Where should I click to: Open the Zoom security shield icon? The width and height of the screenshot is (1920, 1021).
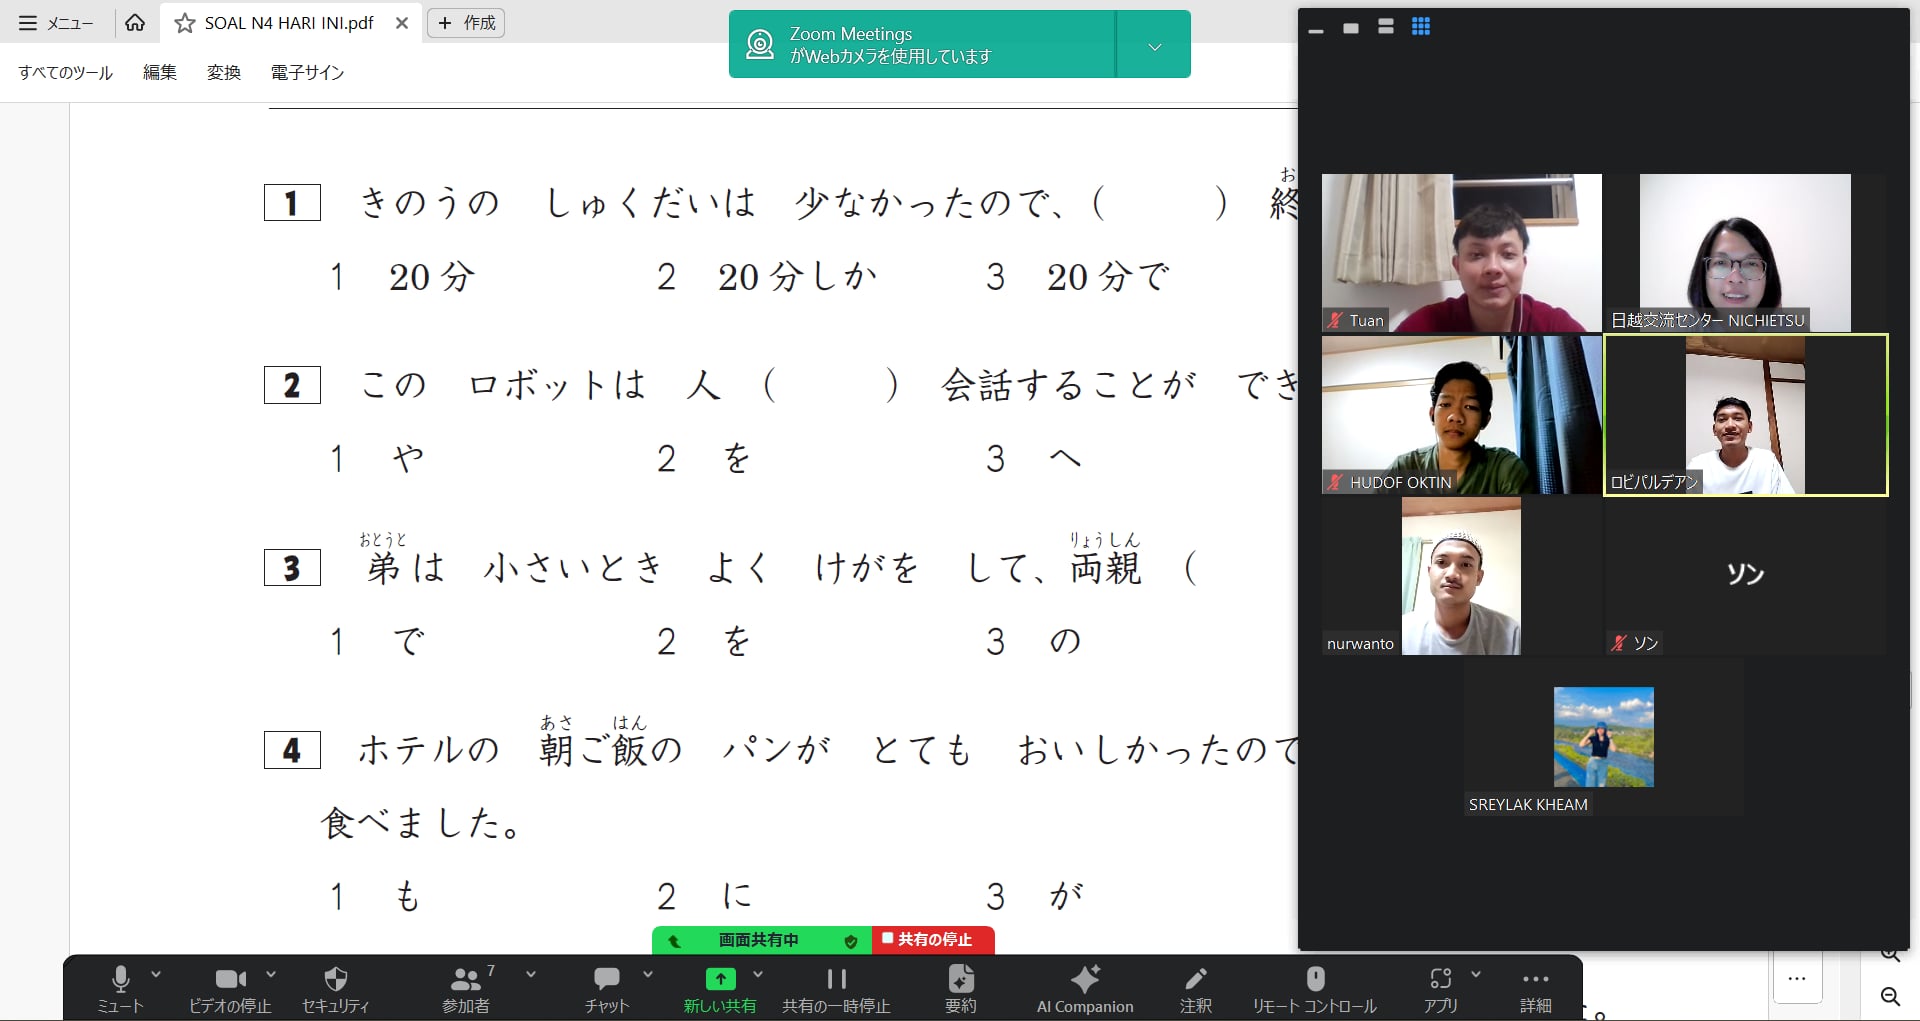coord(336,979)
